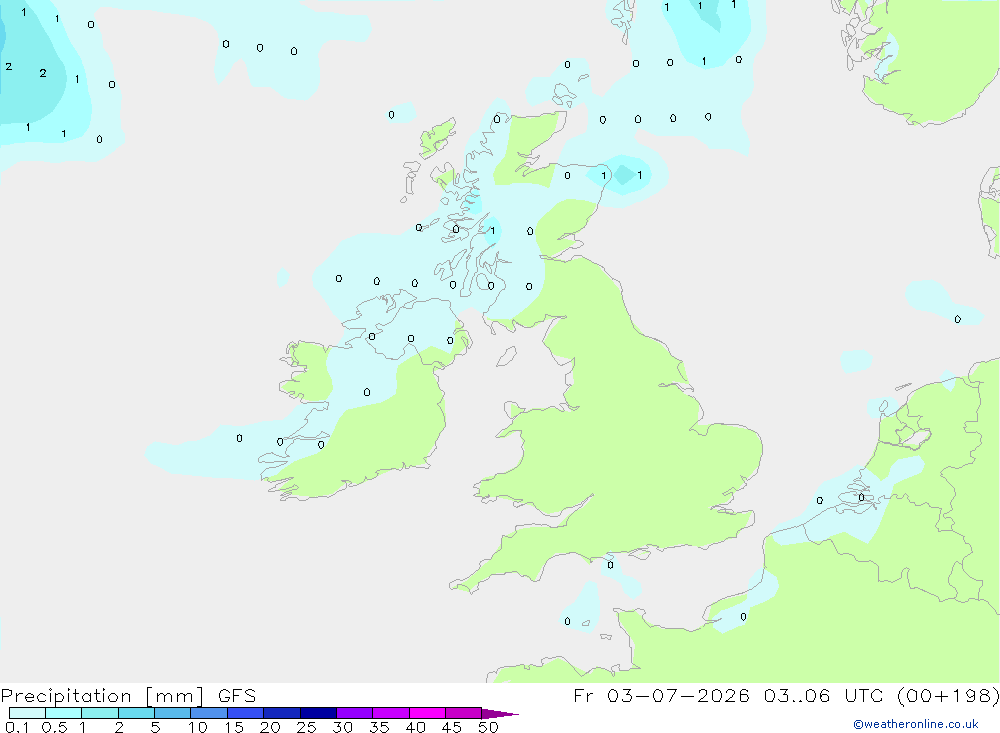The height and width of the screenshot is (733, 1000).
Task: Select the 45–50 mm legend swatch
Action: pos(464,713)
